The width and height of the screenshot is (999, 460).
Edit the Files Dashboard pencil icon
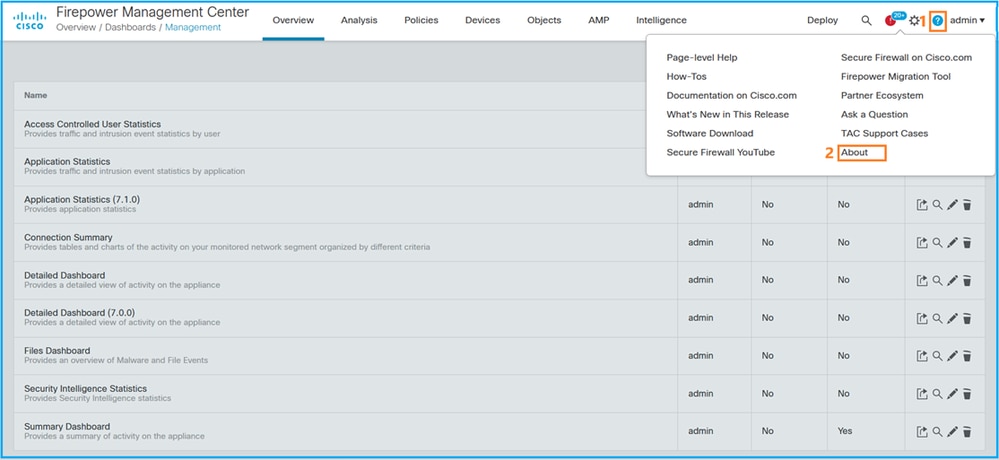tap(952, 356)
